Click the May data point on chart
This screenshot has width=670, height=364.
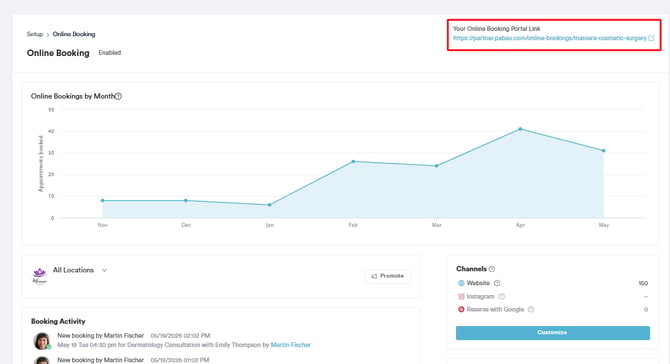click(x=603, y=150)
